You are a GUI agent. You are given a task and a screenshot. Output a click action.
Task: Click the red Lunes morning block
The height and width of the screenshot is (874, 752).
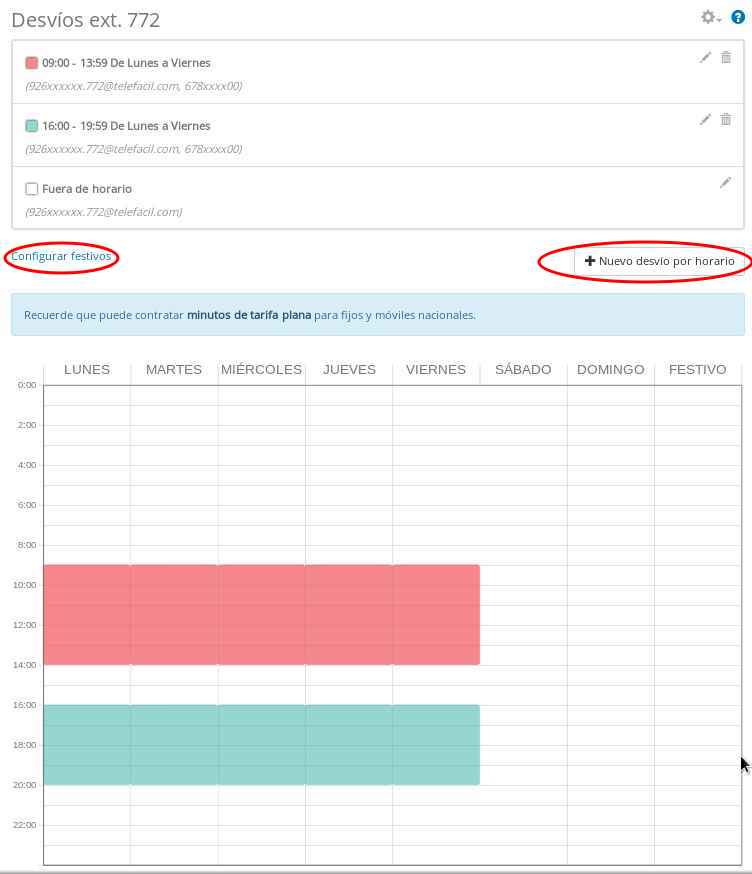(87, 614)
